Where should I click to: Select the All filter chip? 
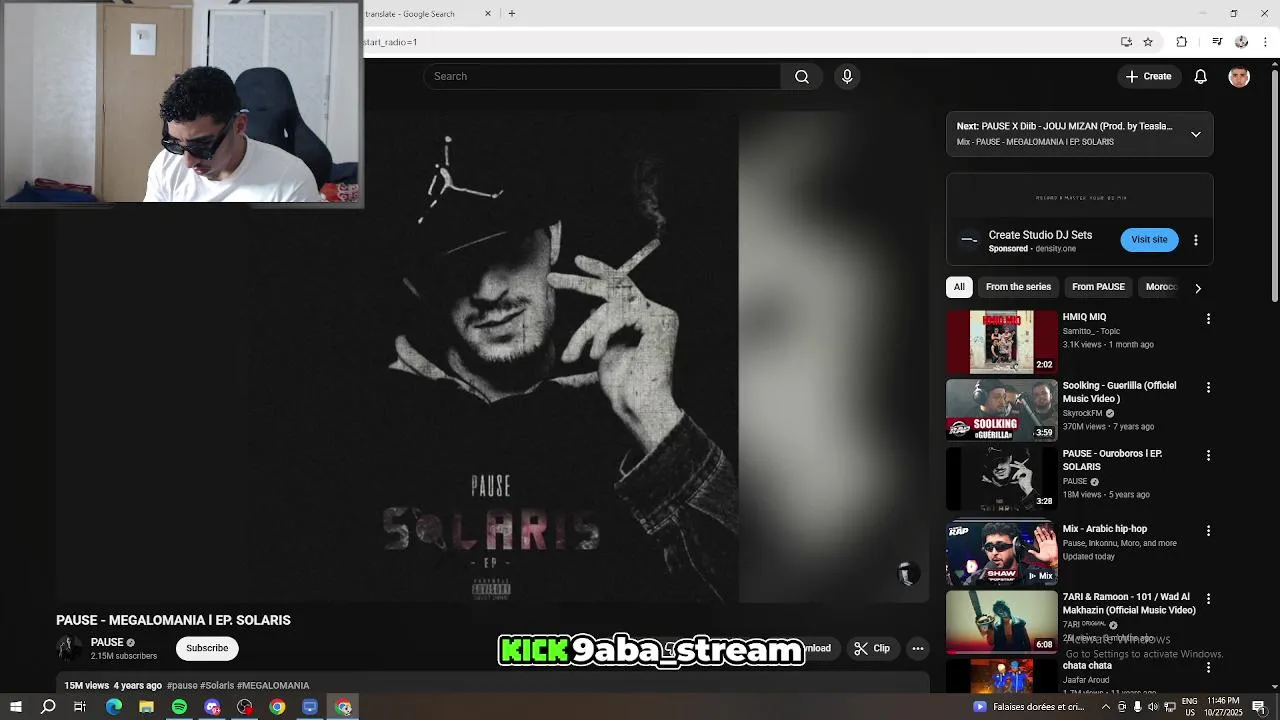click(x=959, y=287)
